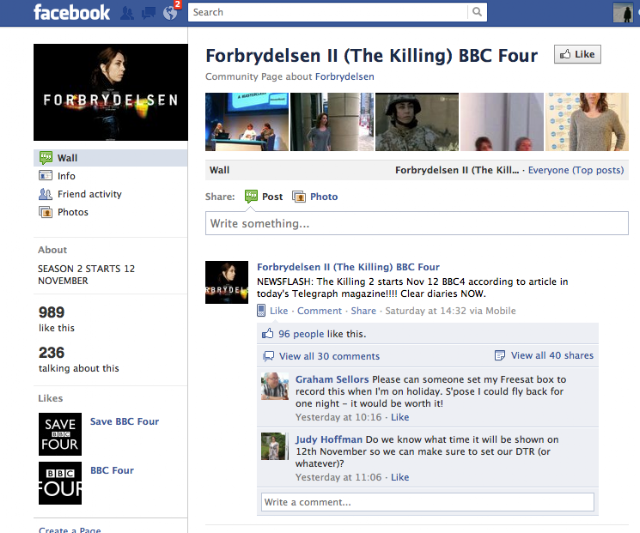The image size is (640, 533).
Task: Click comment bubble icon by View all comments
Action: click(269, 356)
